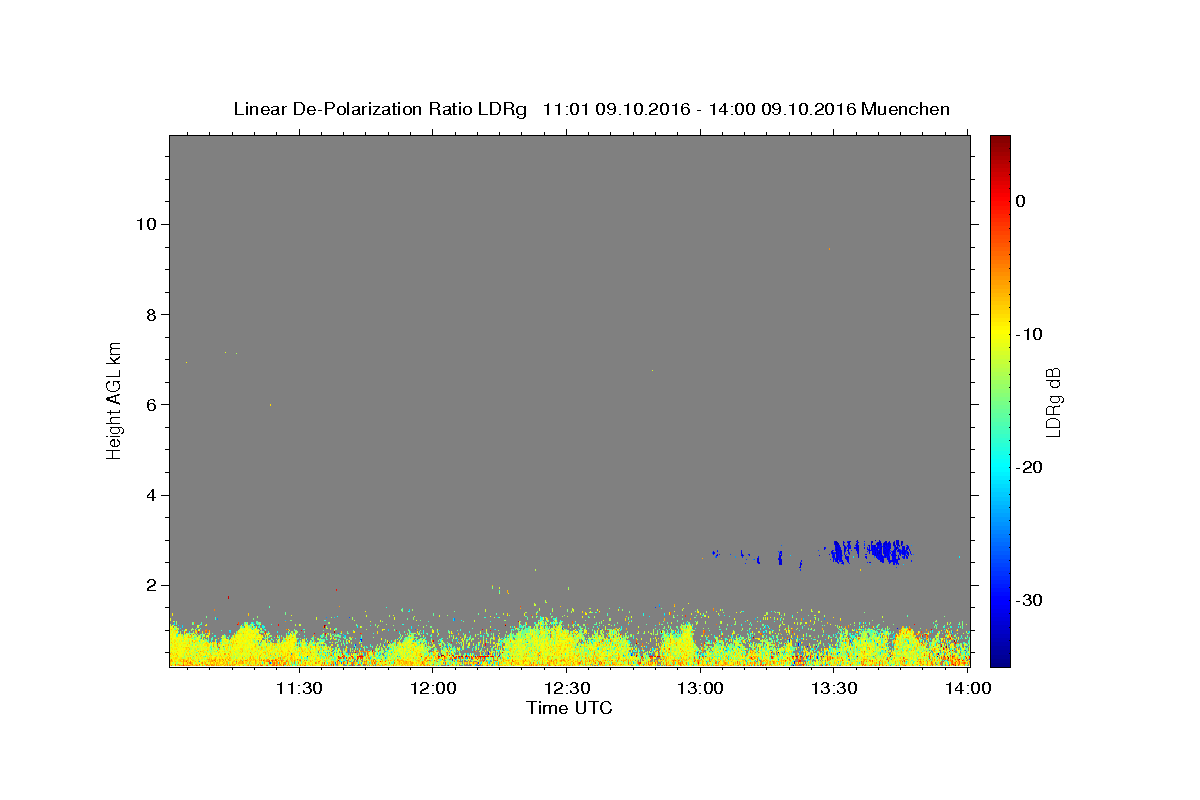The image size is (1200, 800).
Task: Click the Height AGL km axis title
Action: (x=115, y=400)
